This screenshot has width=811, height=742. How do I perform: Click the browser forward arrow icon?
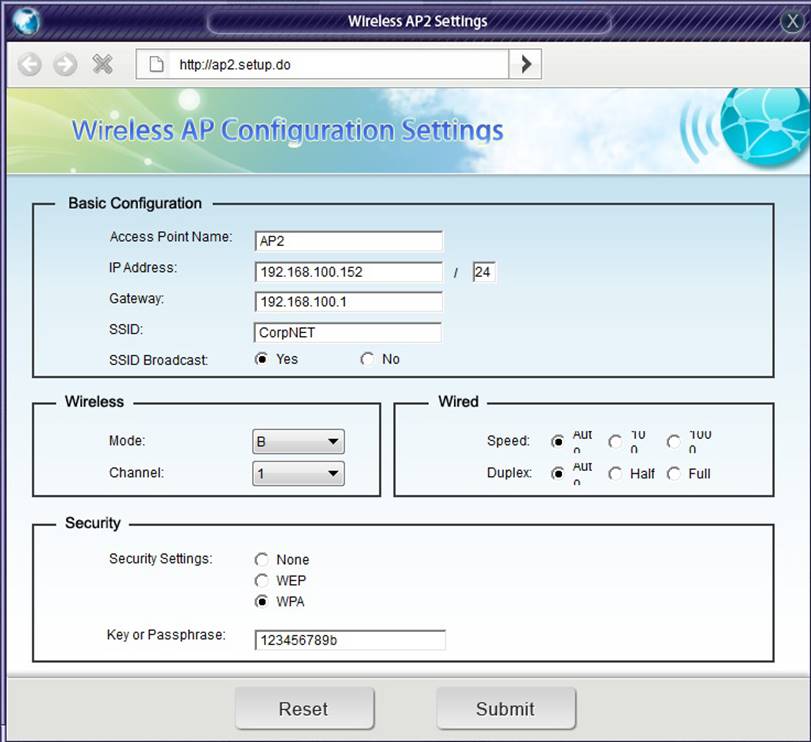click(65, 65)
